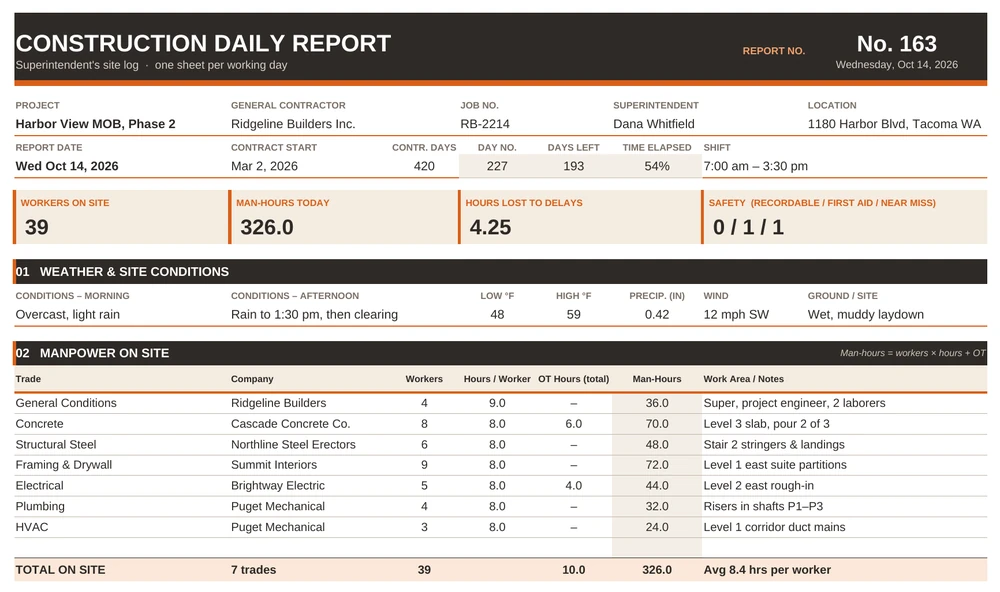The image size is (1000, 592).
Task: Select the TOTAL ON SITE label
Action: [x=60, y=570]
